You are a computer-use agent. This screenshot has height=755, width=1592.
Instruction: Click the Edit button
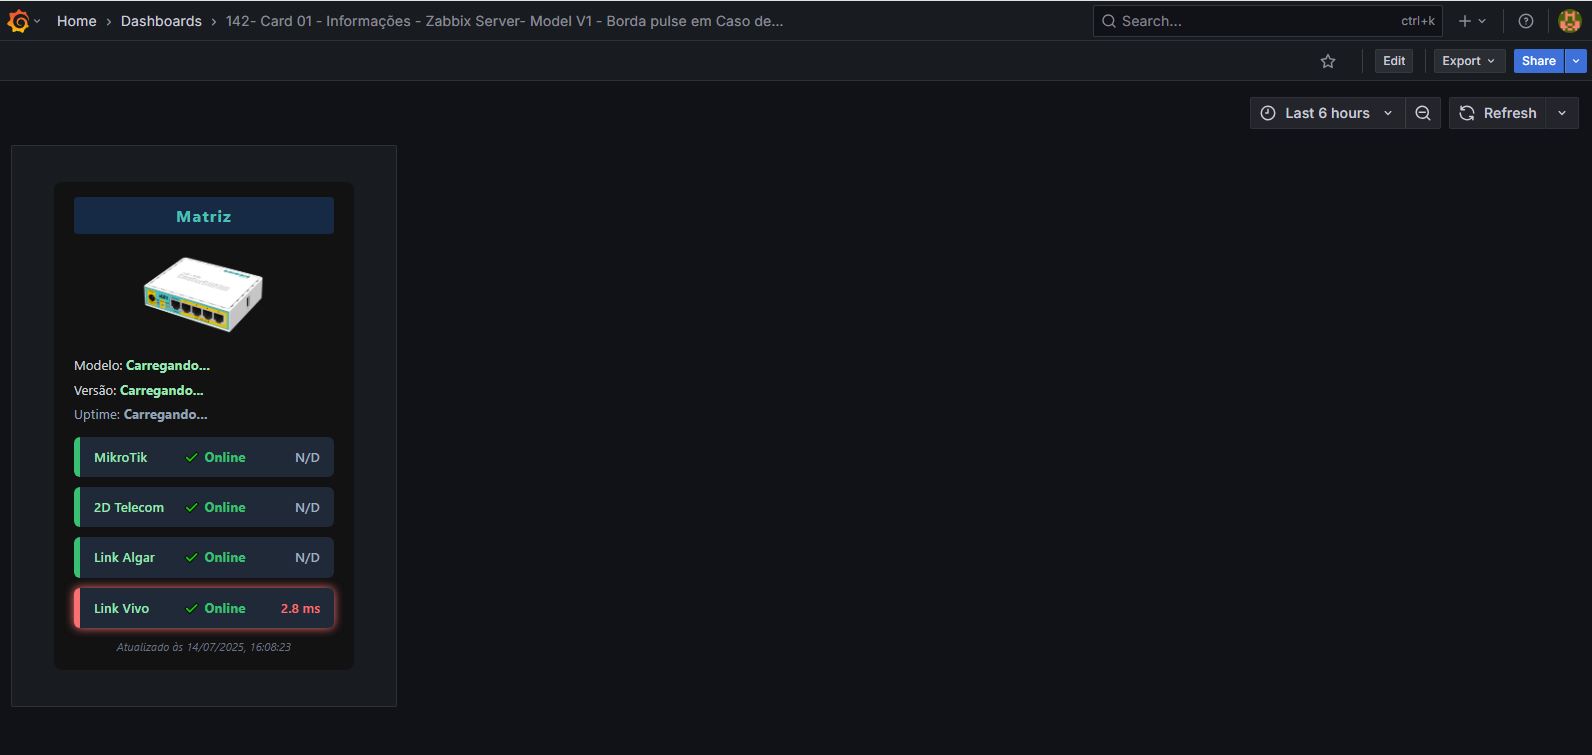pyautogui.click(x=1394, y=61)
